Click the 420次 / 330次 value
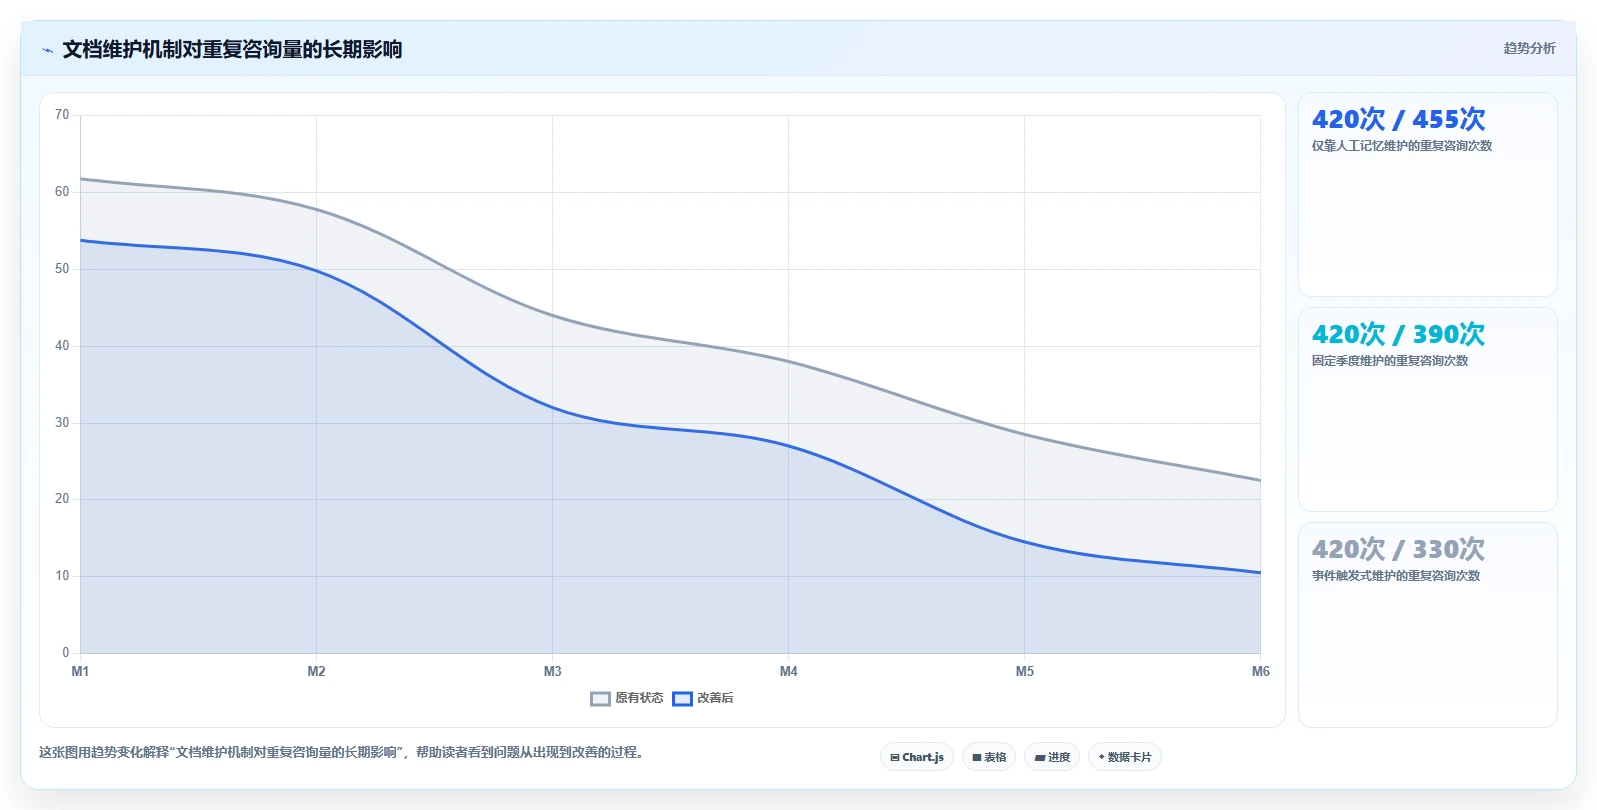 pyautogui.click(x=1398, y=549)
